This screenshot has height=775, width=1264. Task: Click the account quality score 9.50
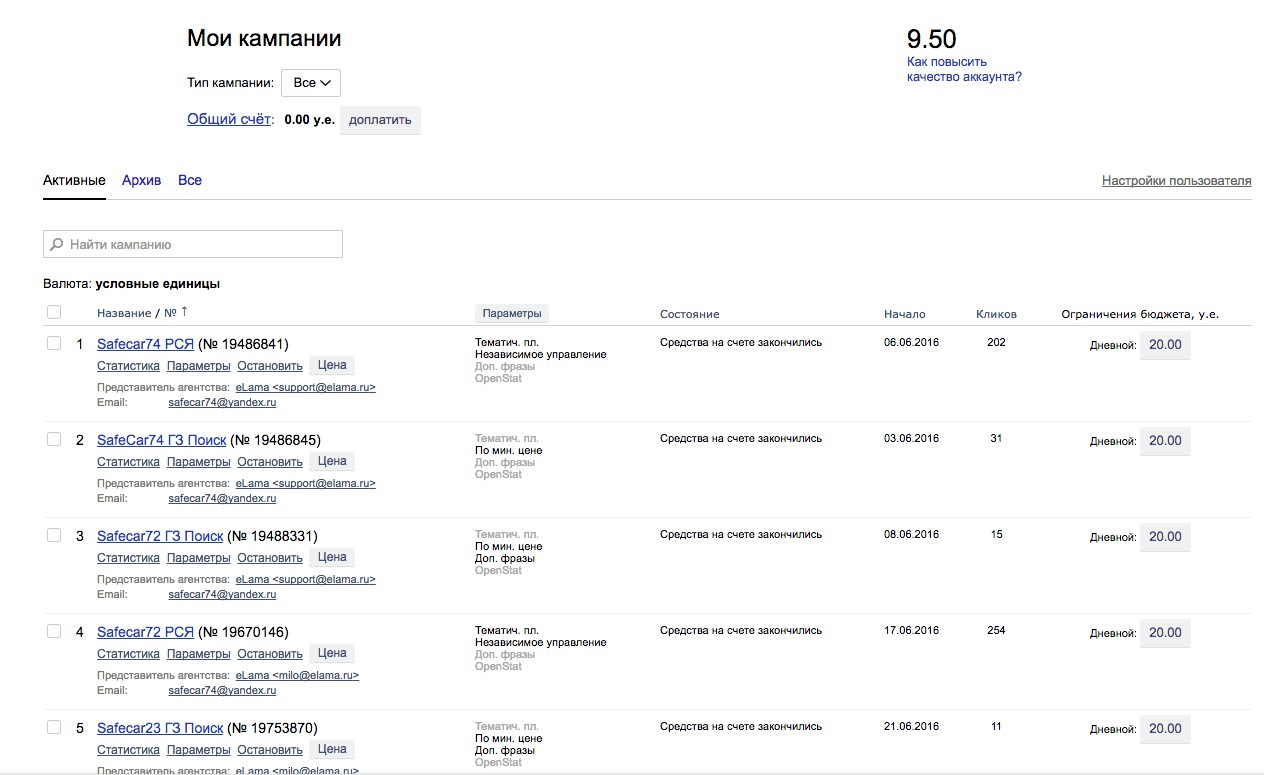932,39
